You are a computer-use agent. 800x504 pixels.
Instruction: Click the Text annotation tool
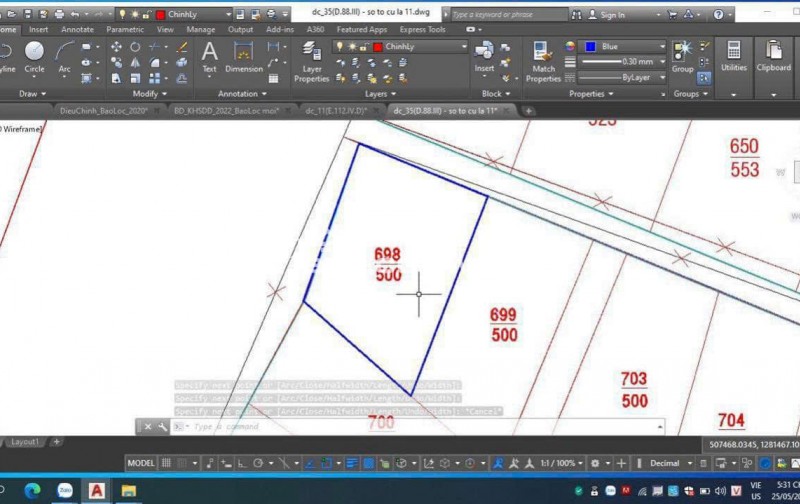tap(209, 56)
